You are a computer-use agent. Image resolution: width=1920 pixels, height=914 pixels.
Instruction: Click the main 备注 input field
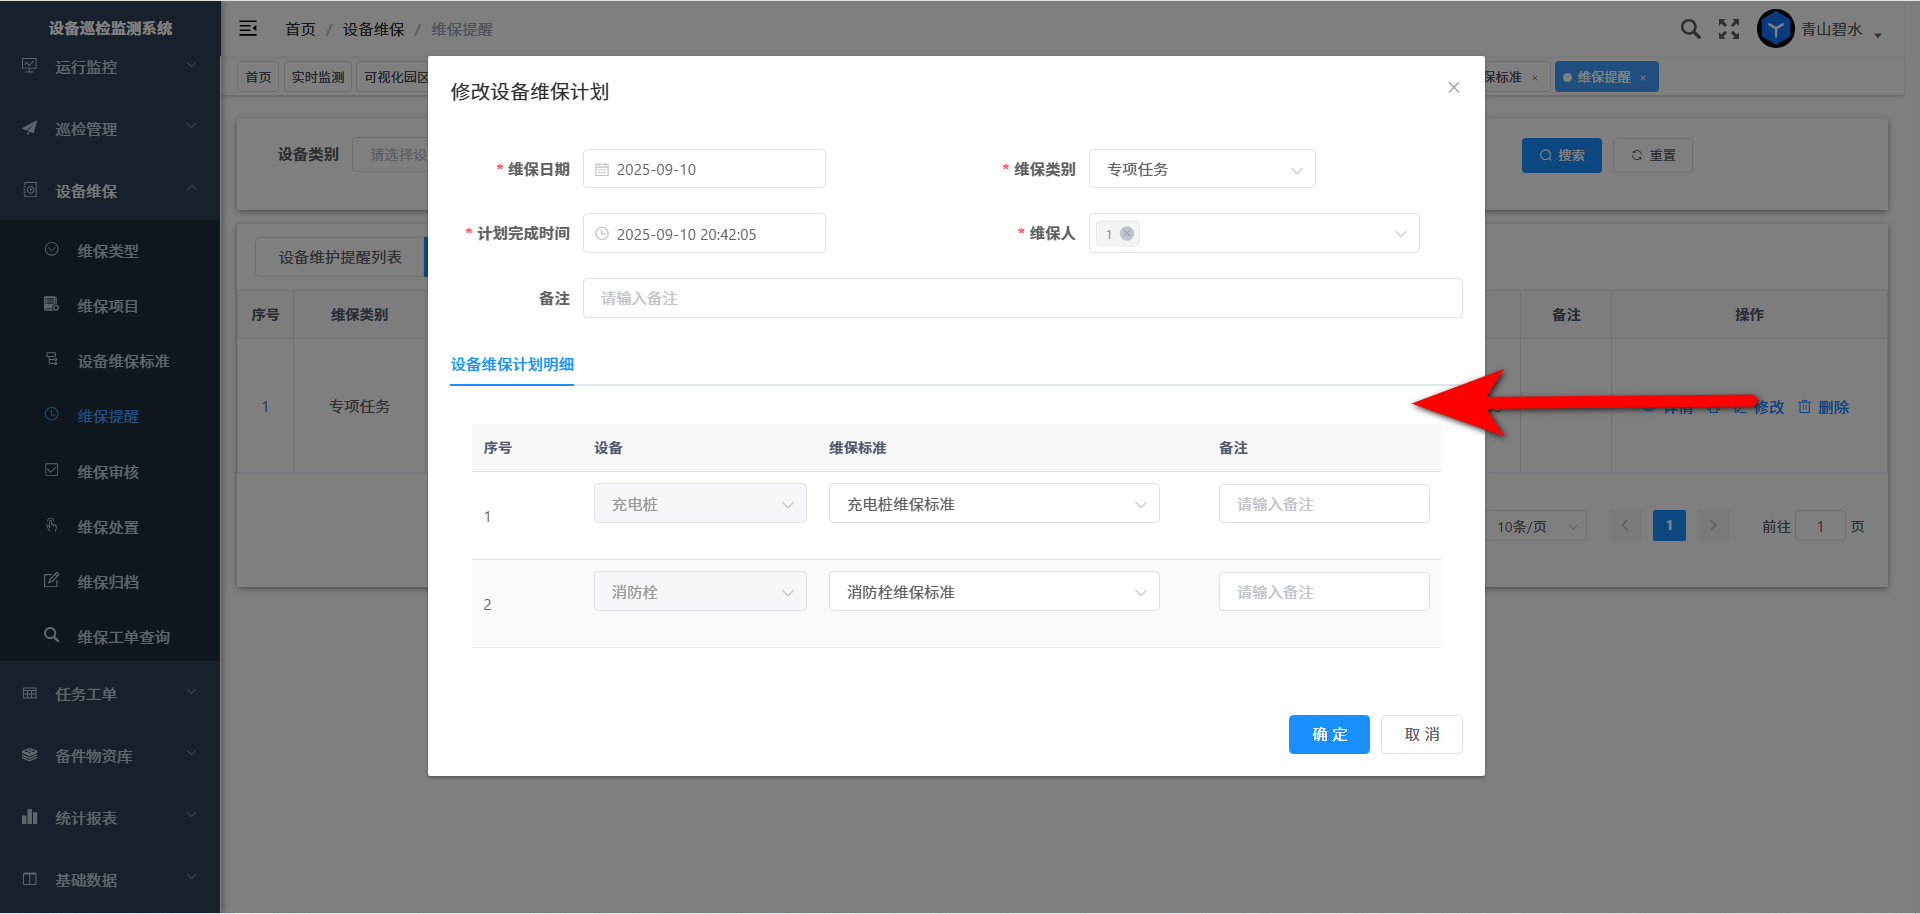click(x=1022, y=298)
